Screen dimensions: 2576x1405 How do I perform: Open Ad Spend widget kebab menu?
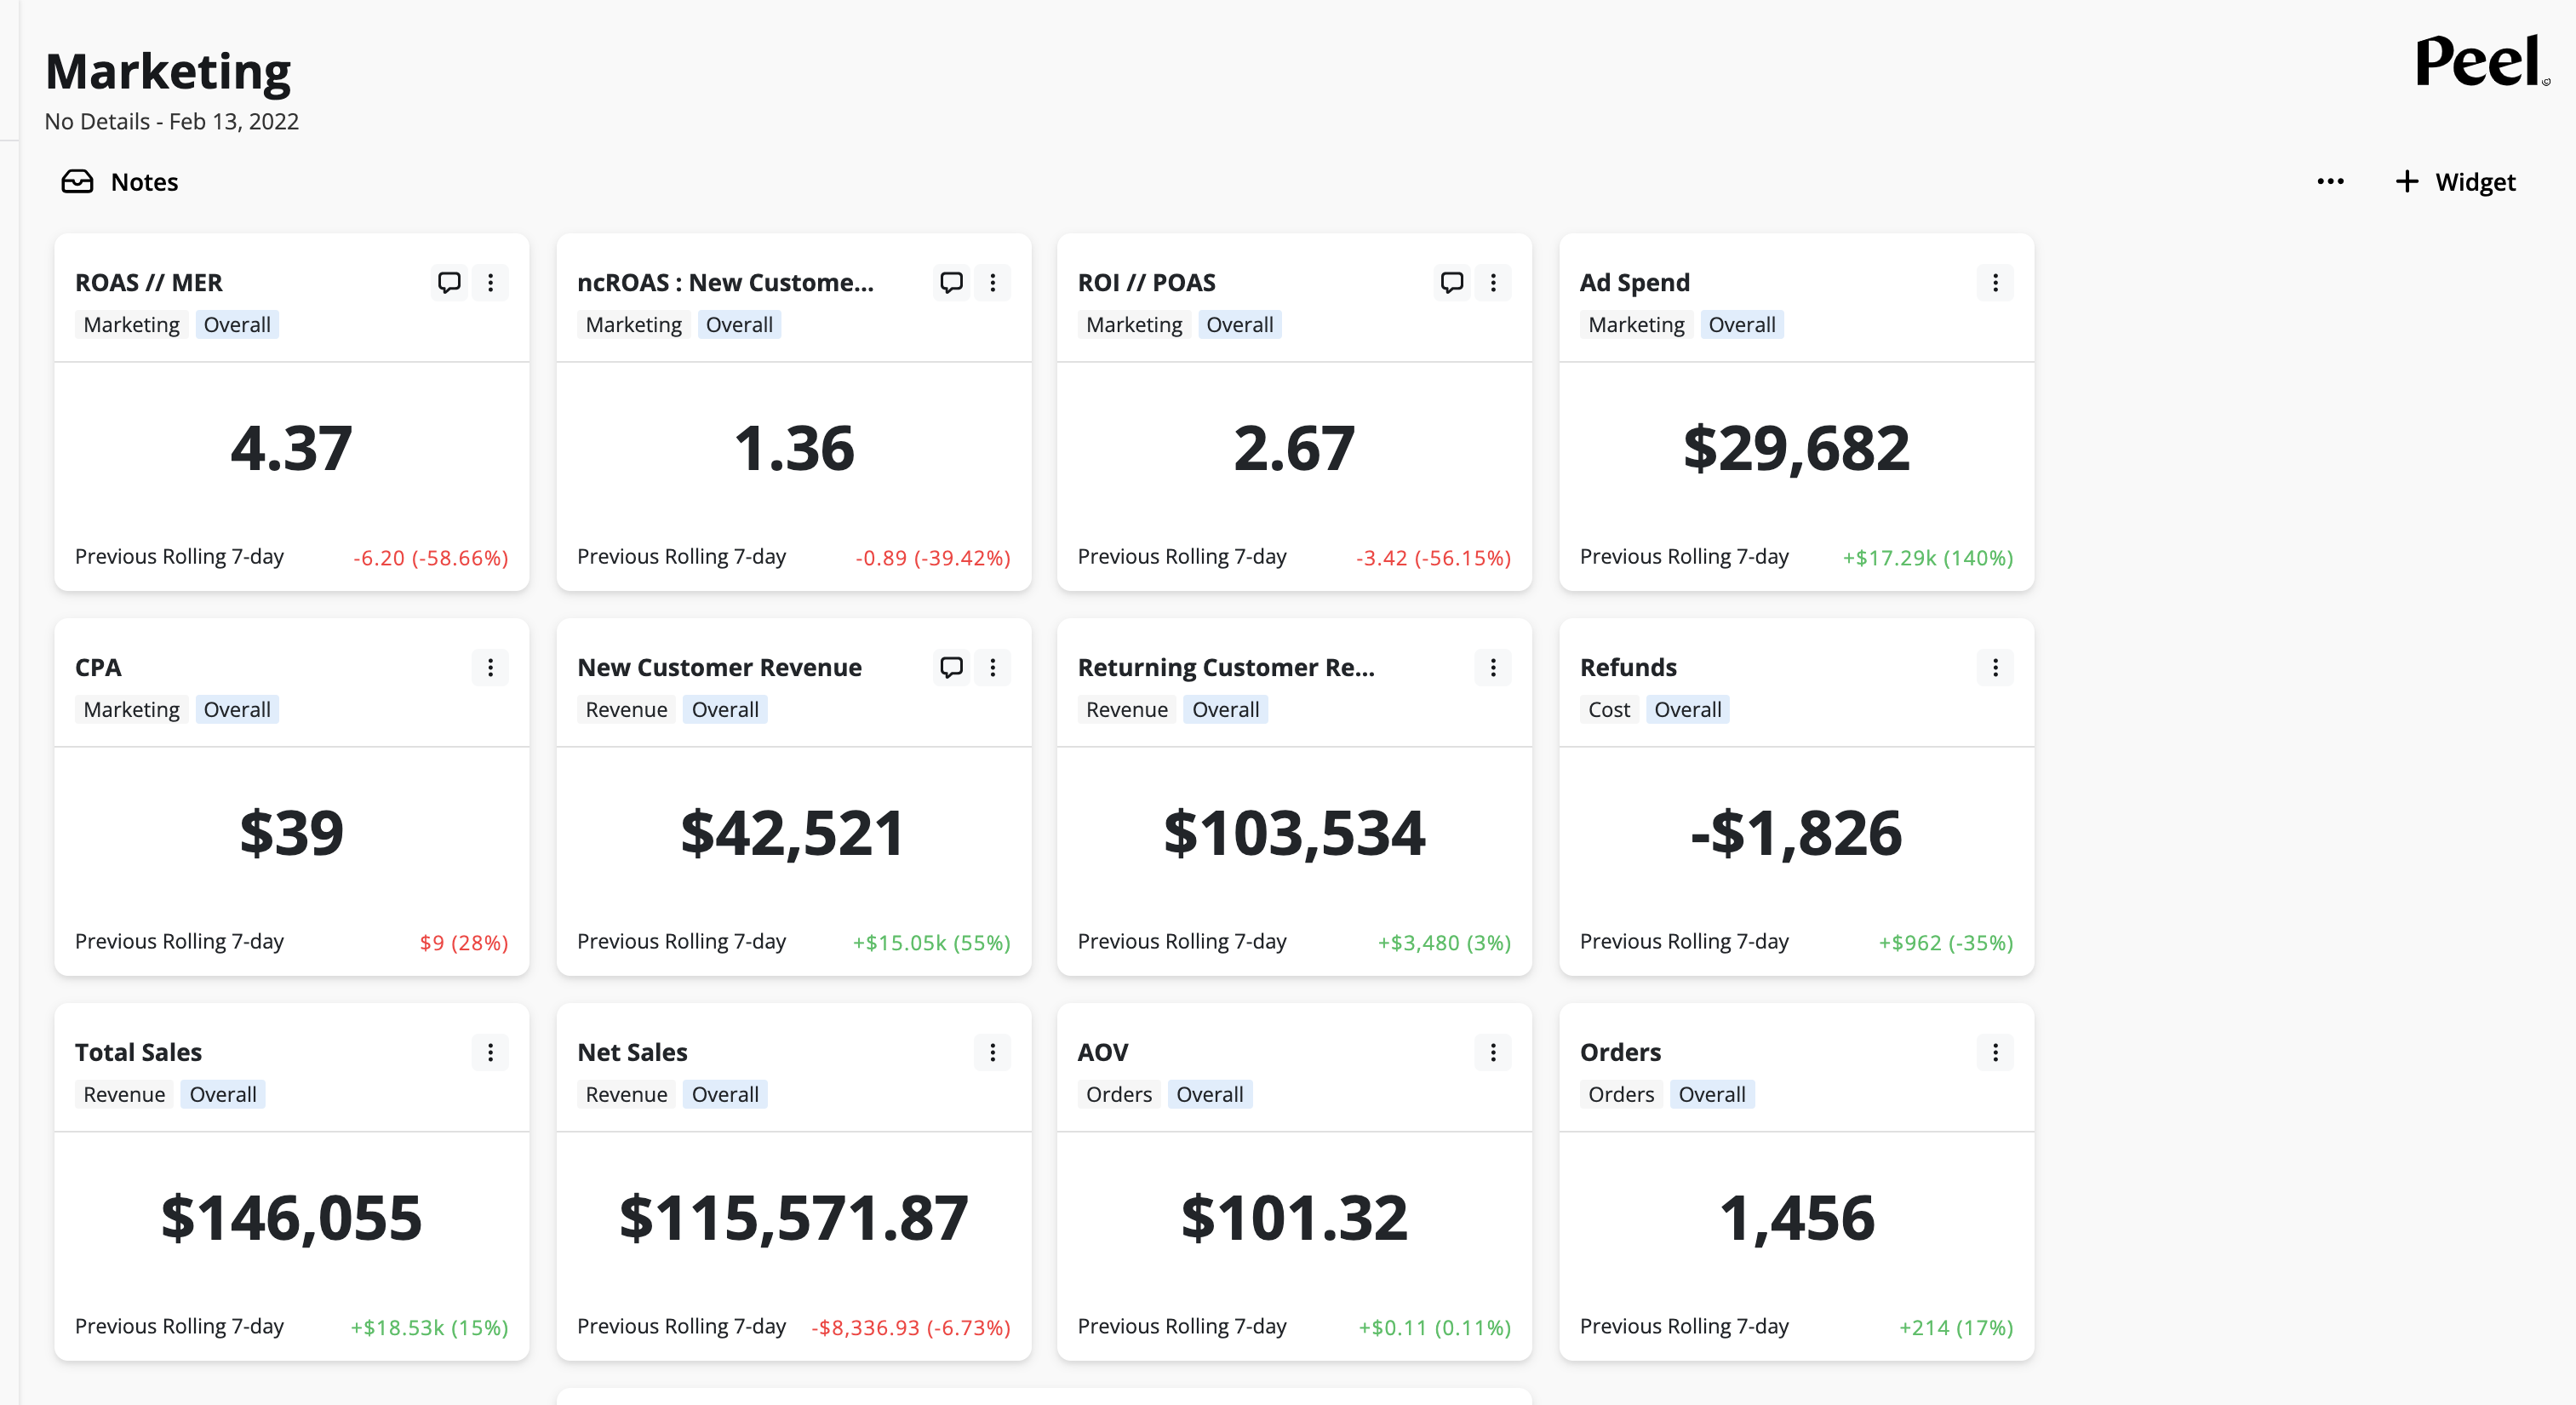(1995, 282)
